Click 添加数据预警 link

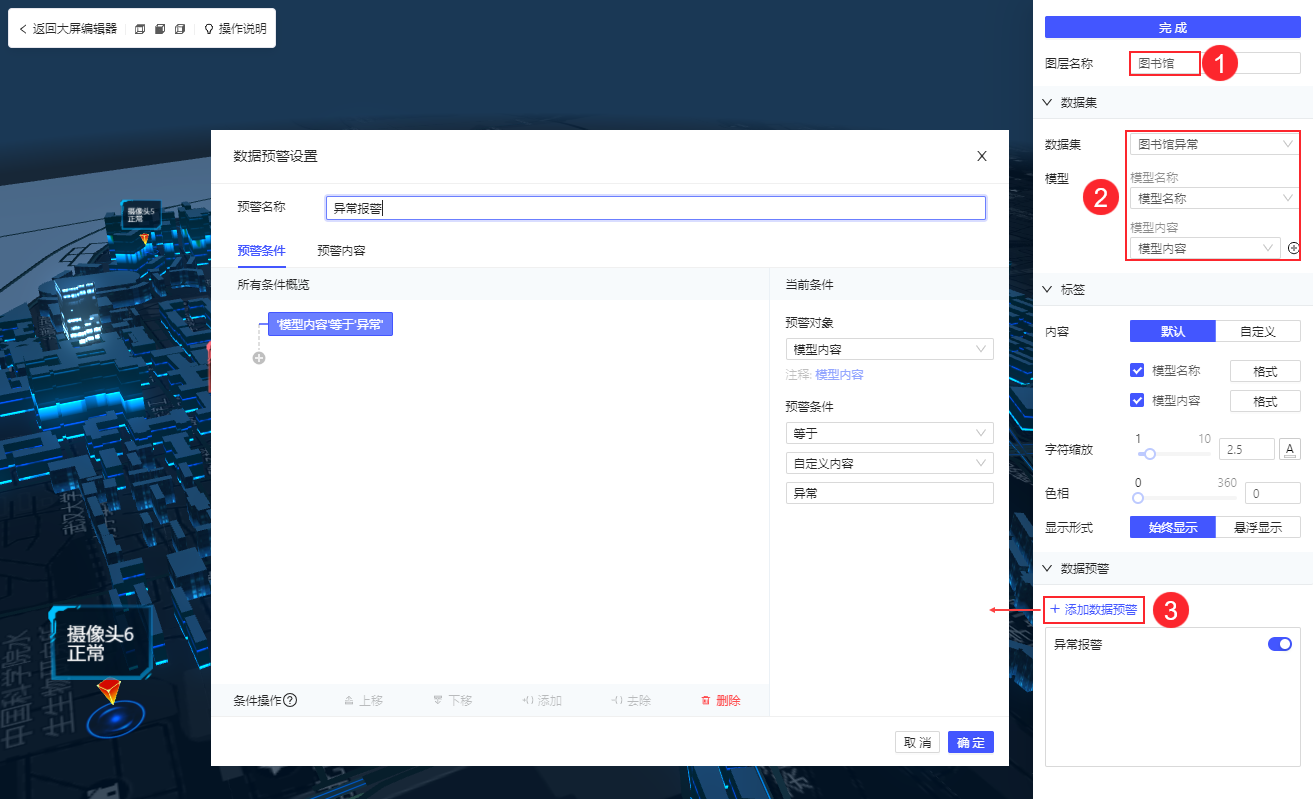click(1094, 609)
